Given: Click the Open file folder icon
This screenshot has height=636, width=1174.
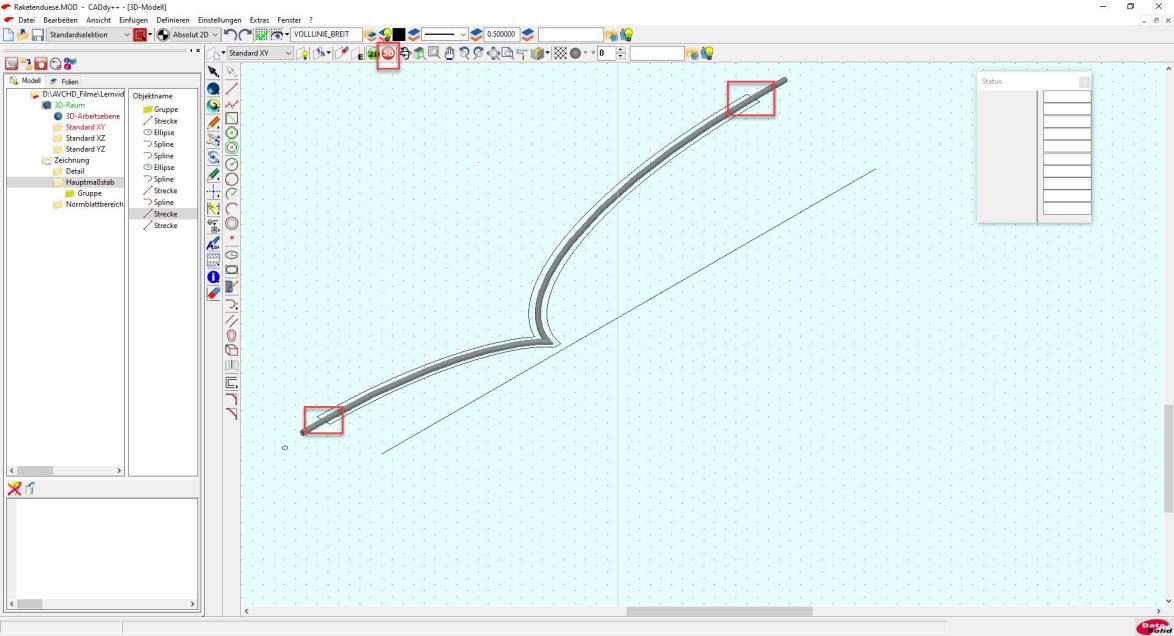Looking at the screenshot, I should click(x=23, y=34).
